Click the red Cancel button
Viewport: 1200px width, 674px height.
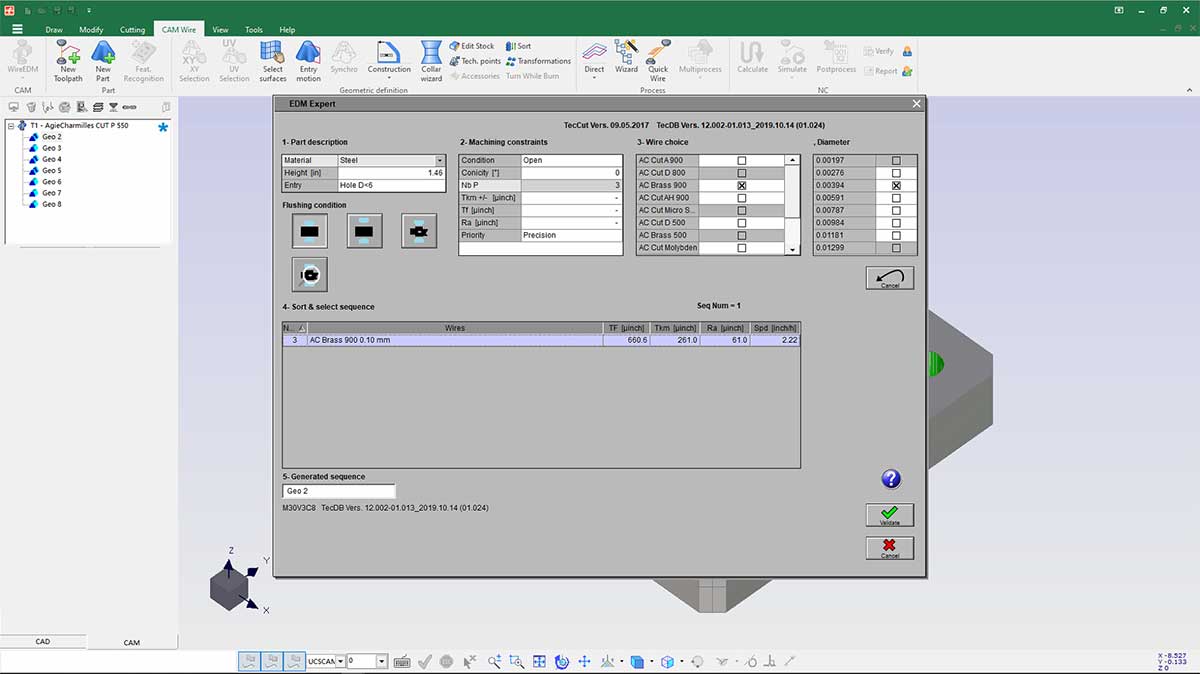coord(889,548)
